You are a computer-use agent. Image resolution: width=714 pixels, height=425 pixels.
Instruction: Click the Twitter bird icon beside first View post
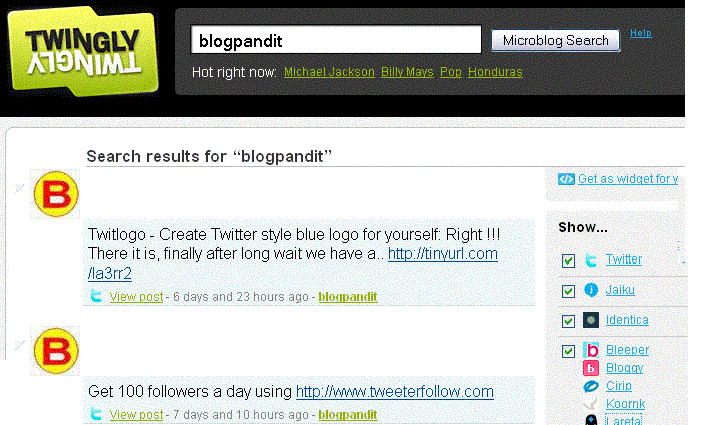pos(96,296)
